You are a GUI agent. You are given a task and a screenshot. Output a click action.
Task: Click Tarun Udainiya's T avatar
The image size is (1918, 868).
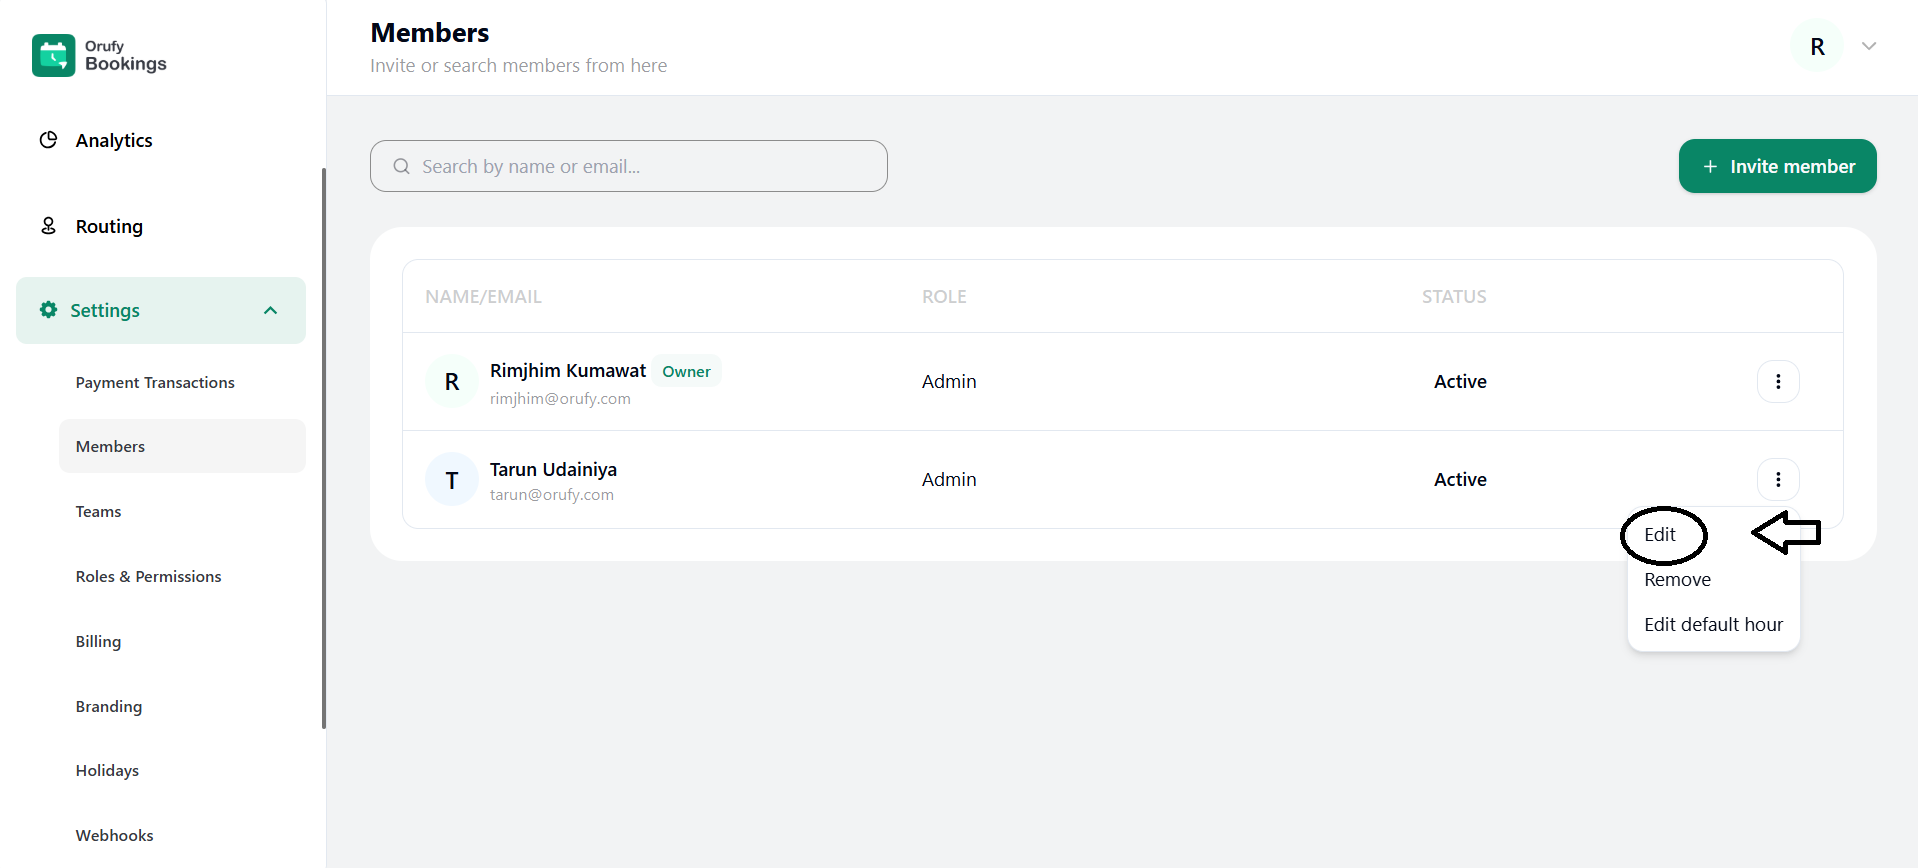pos(451,480)
